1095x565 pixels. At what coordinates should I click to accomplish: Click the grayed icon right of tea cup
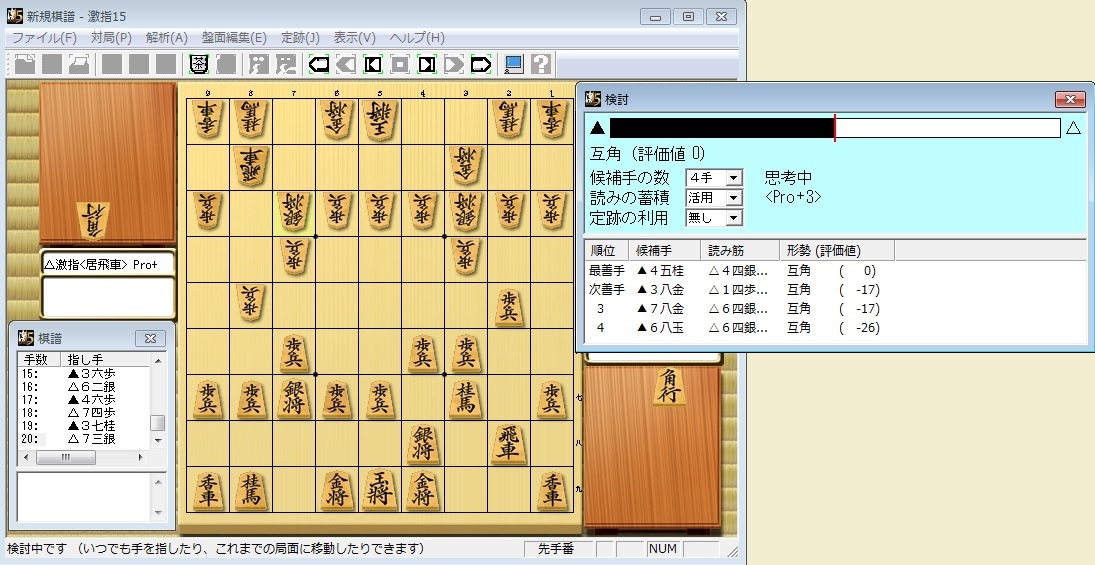pyautogui.click(x=226, y=64)
